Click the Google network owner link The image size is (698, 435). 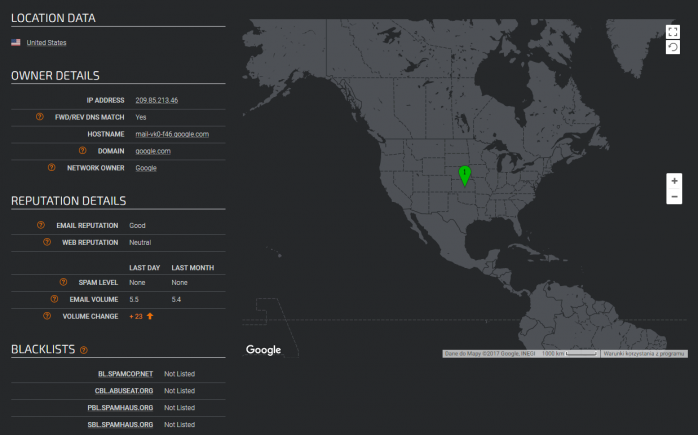click(146, 168)
